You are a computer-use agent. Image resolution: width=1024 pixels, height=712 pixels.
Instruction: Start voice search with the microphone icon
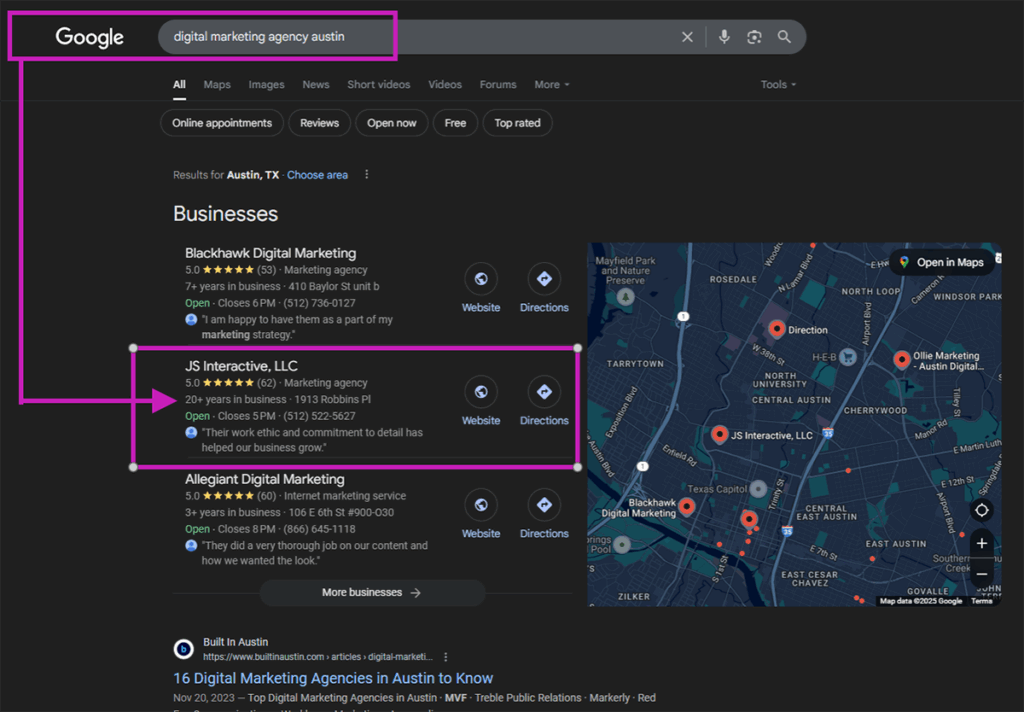point(724,37)
